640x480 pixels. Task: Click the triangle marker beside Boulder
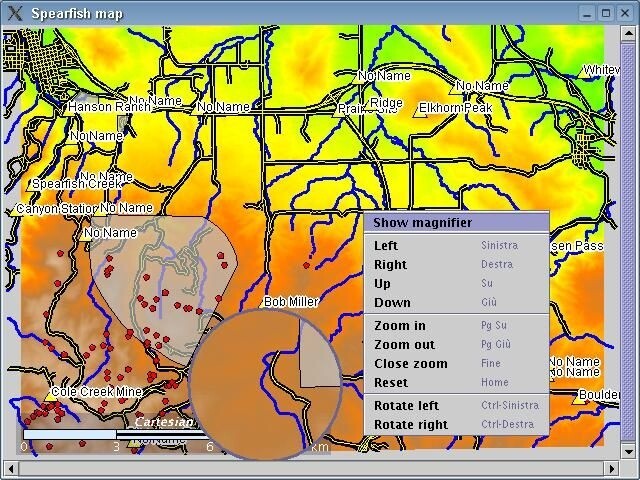coord(578,399)
